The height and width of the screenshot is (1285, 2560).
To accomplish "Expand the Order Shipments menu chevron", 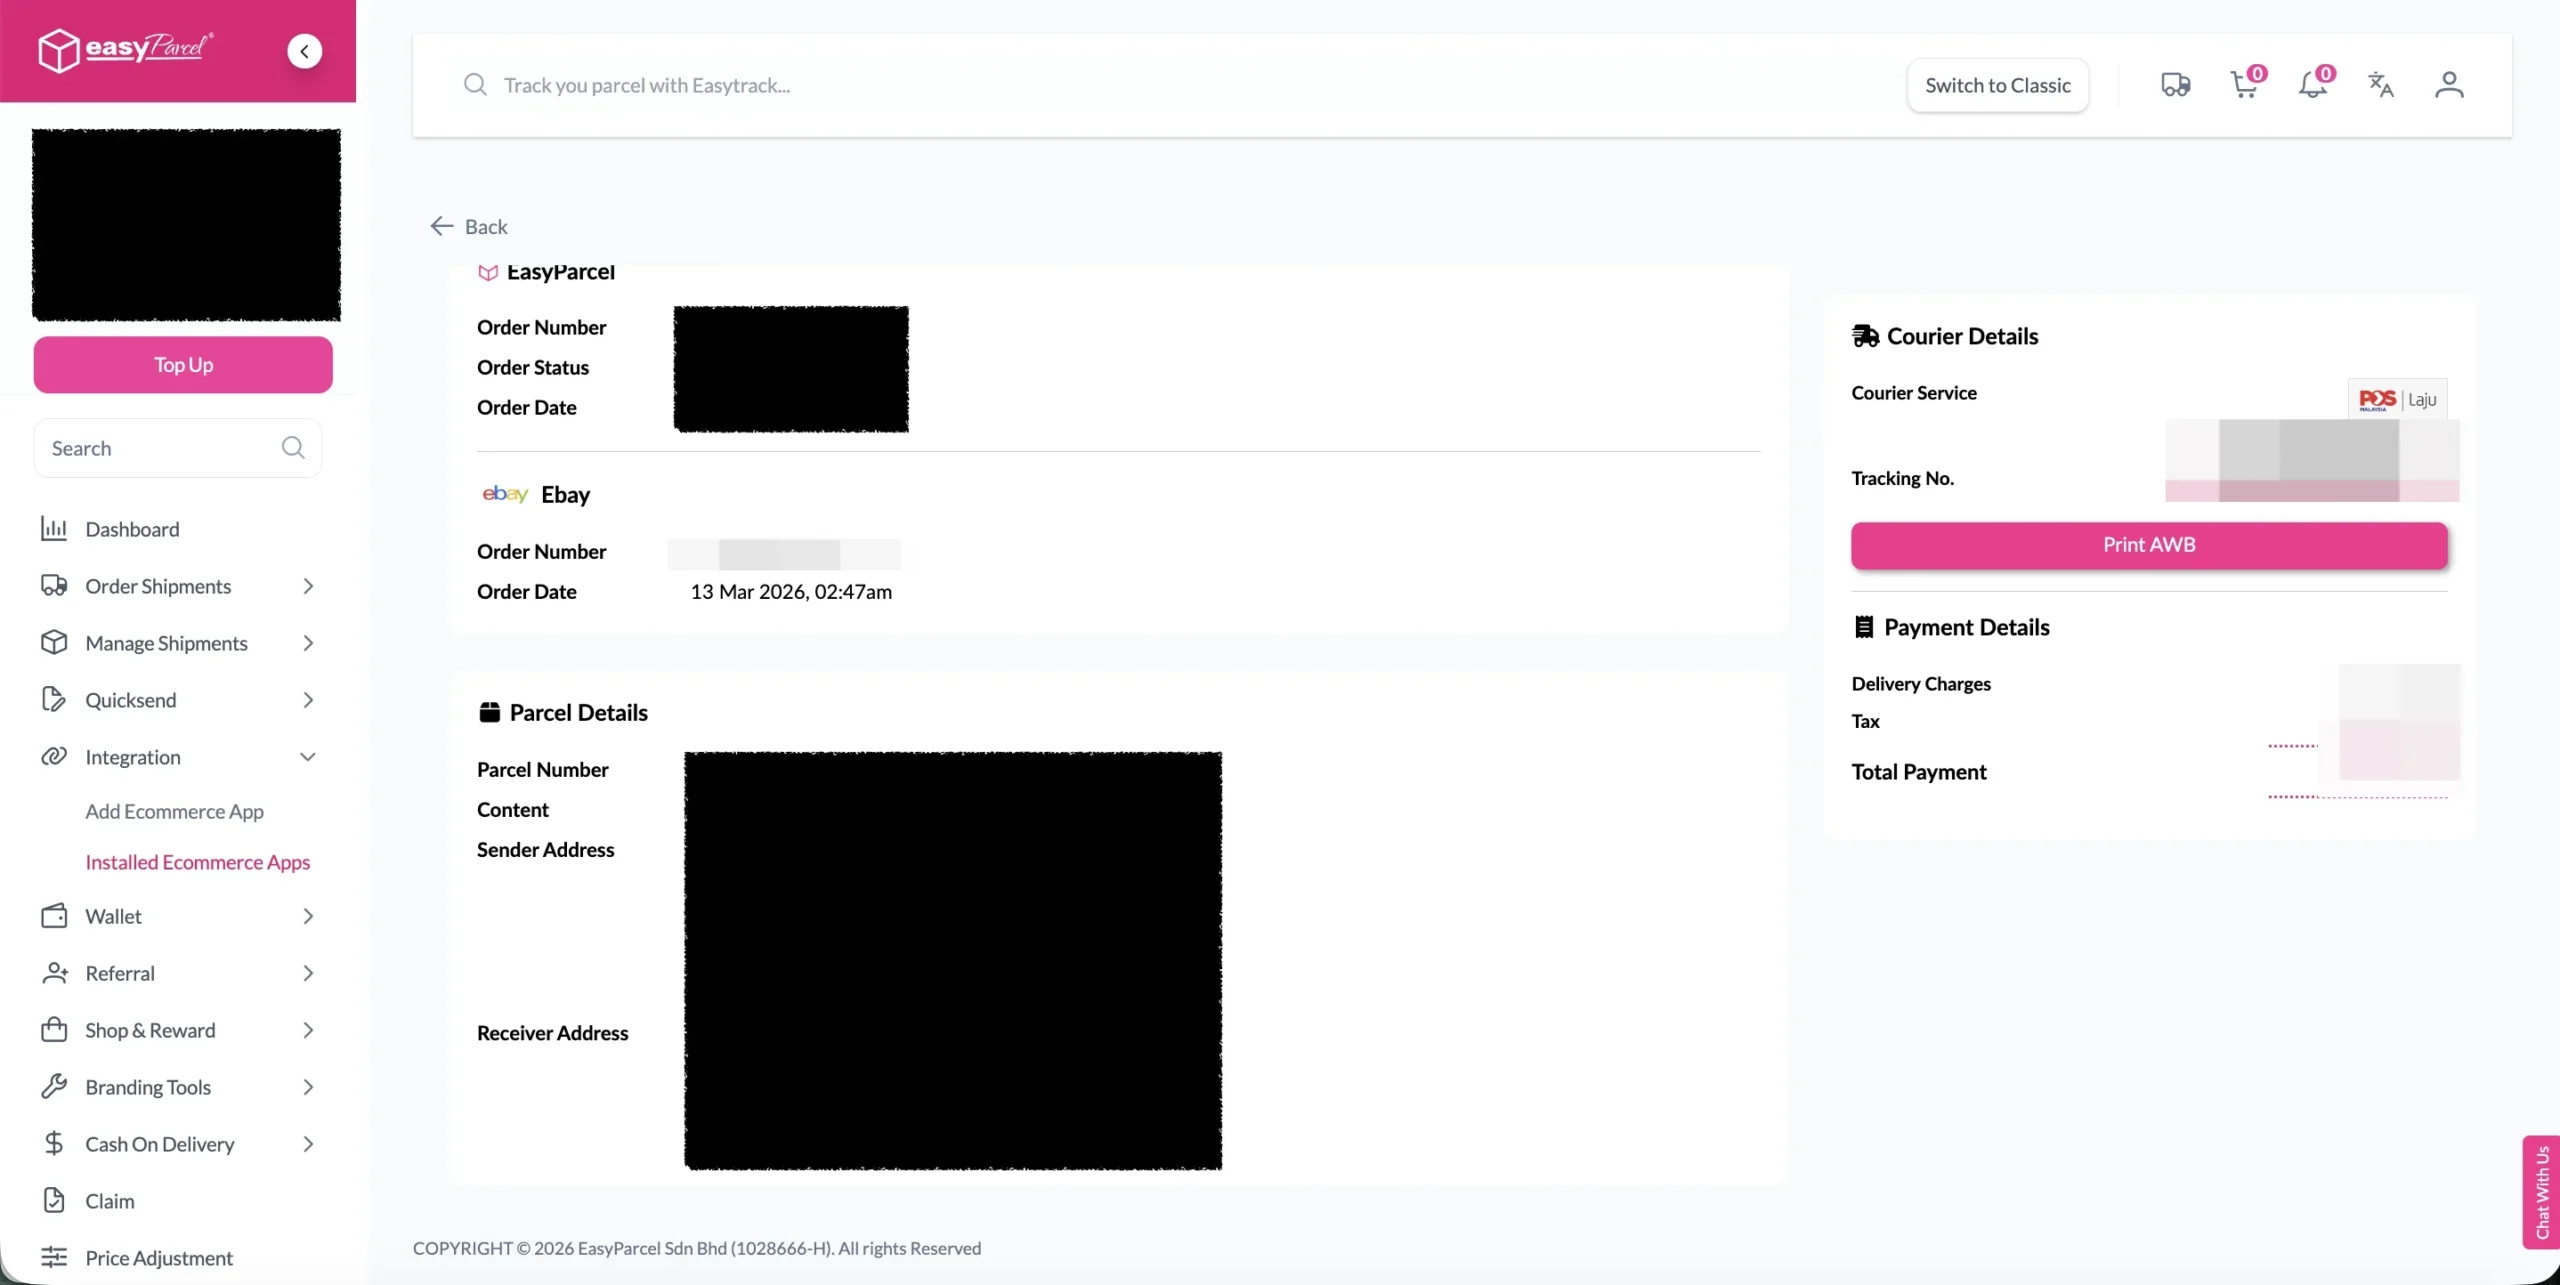I will tap(308, 586).
